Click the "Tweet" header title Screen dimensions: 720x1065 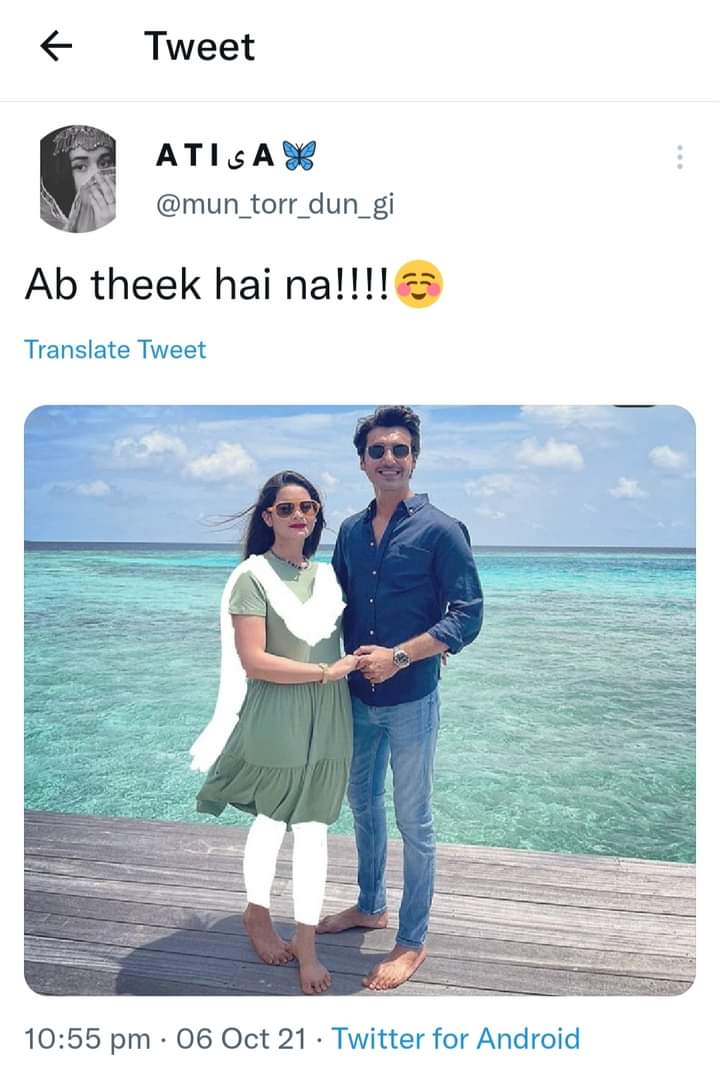pyautogui.click(x=199, y=47)
